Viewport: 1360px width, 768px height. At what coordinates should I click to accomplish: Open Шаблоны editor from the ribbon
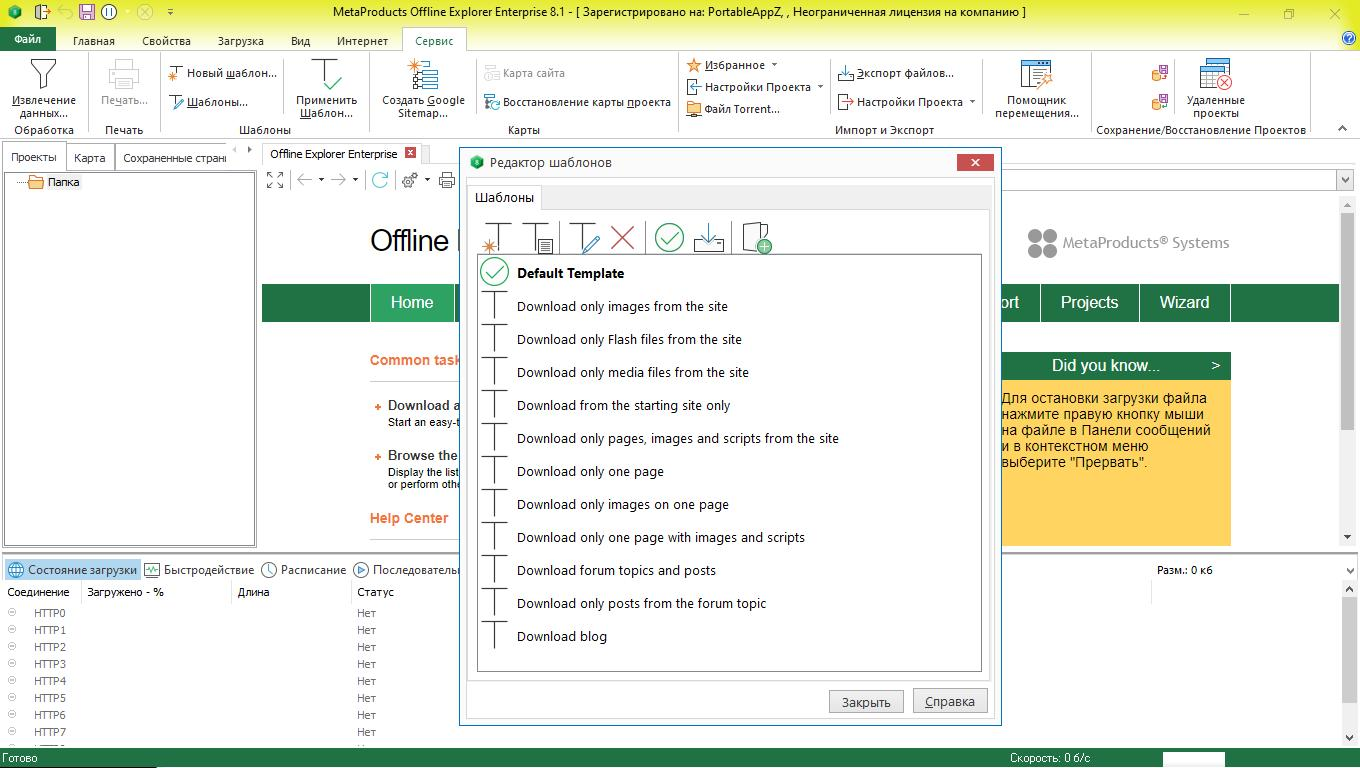pos(208,102)
